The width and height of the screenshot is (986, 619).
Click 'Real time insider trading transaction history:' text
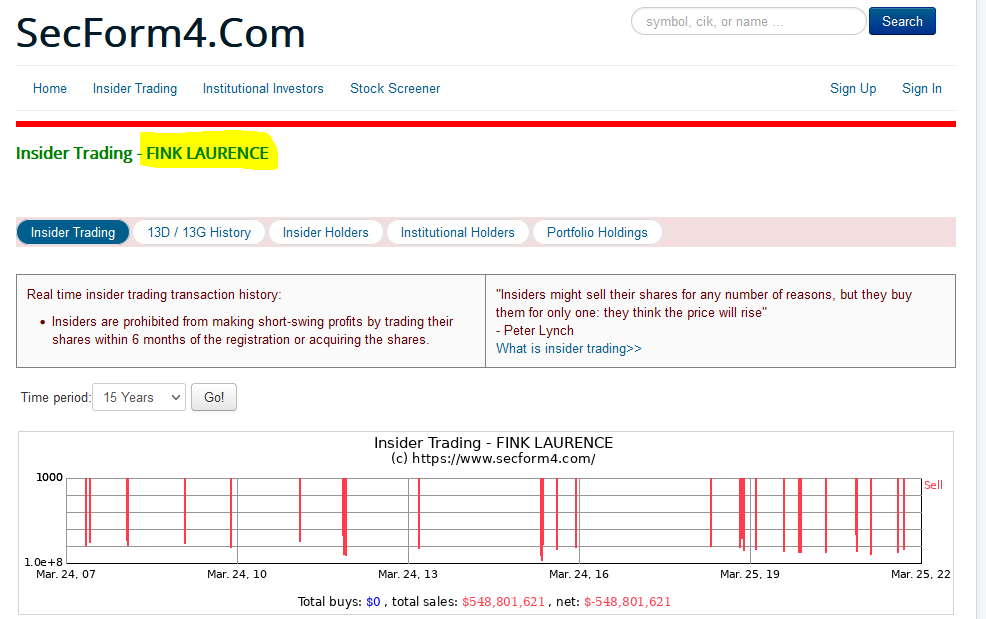point(154,294)
